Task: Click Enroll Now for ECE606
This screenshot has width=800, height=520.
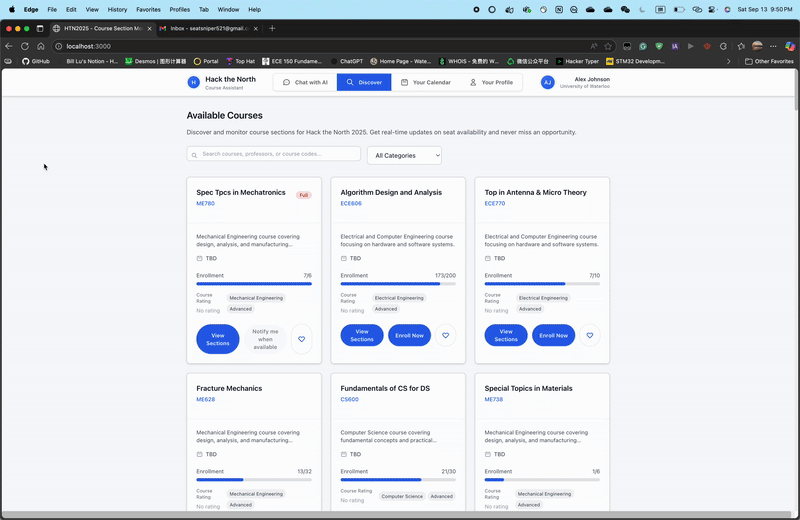Action: [x=409, y=335]
